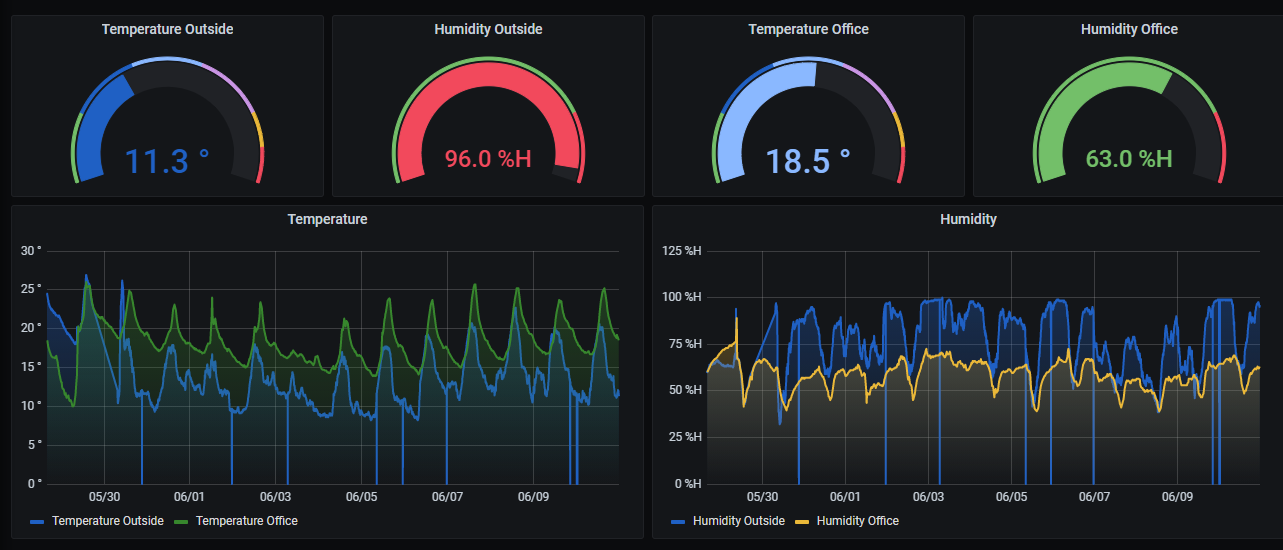Click the 30 ° label on Temperature axis

point(32,250)
